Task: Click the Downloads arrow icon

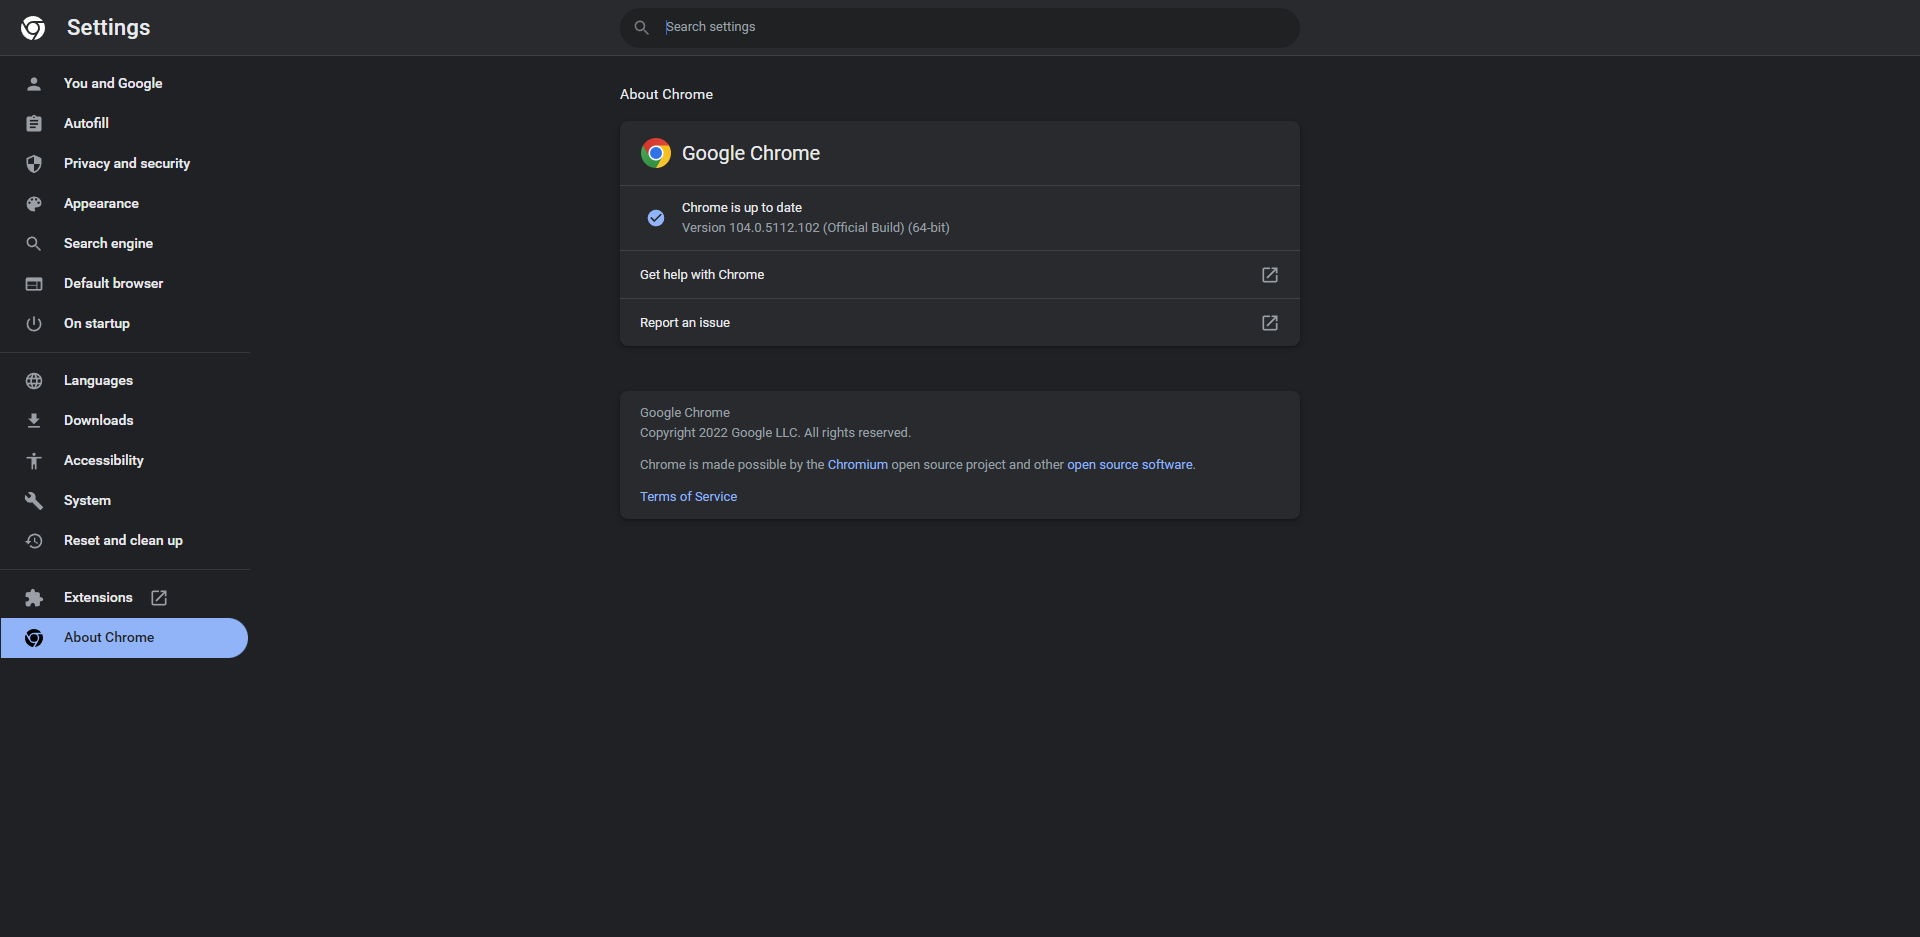Action: [34, 421]
